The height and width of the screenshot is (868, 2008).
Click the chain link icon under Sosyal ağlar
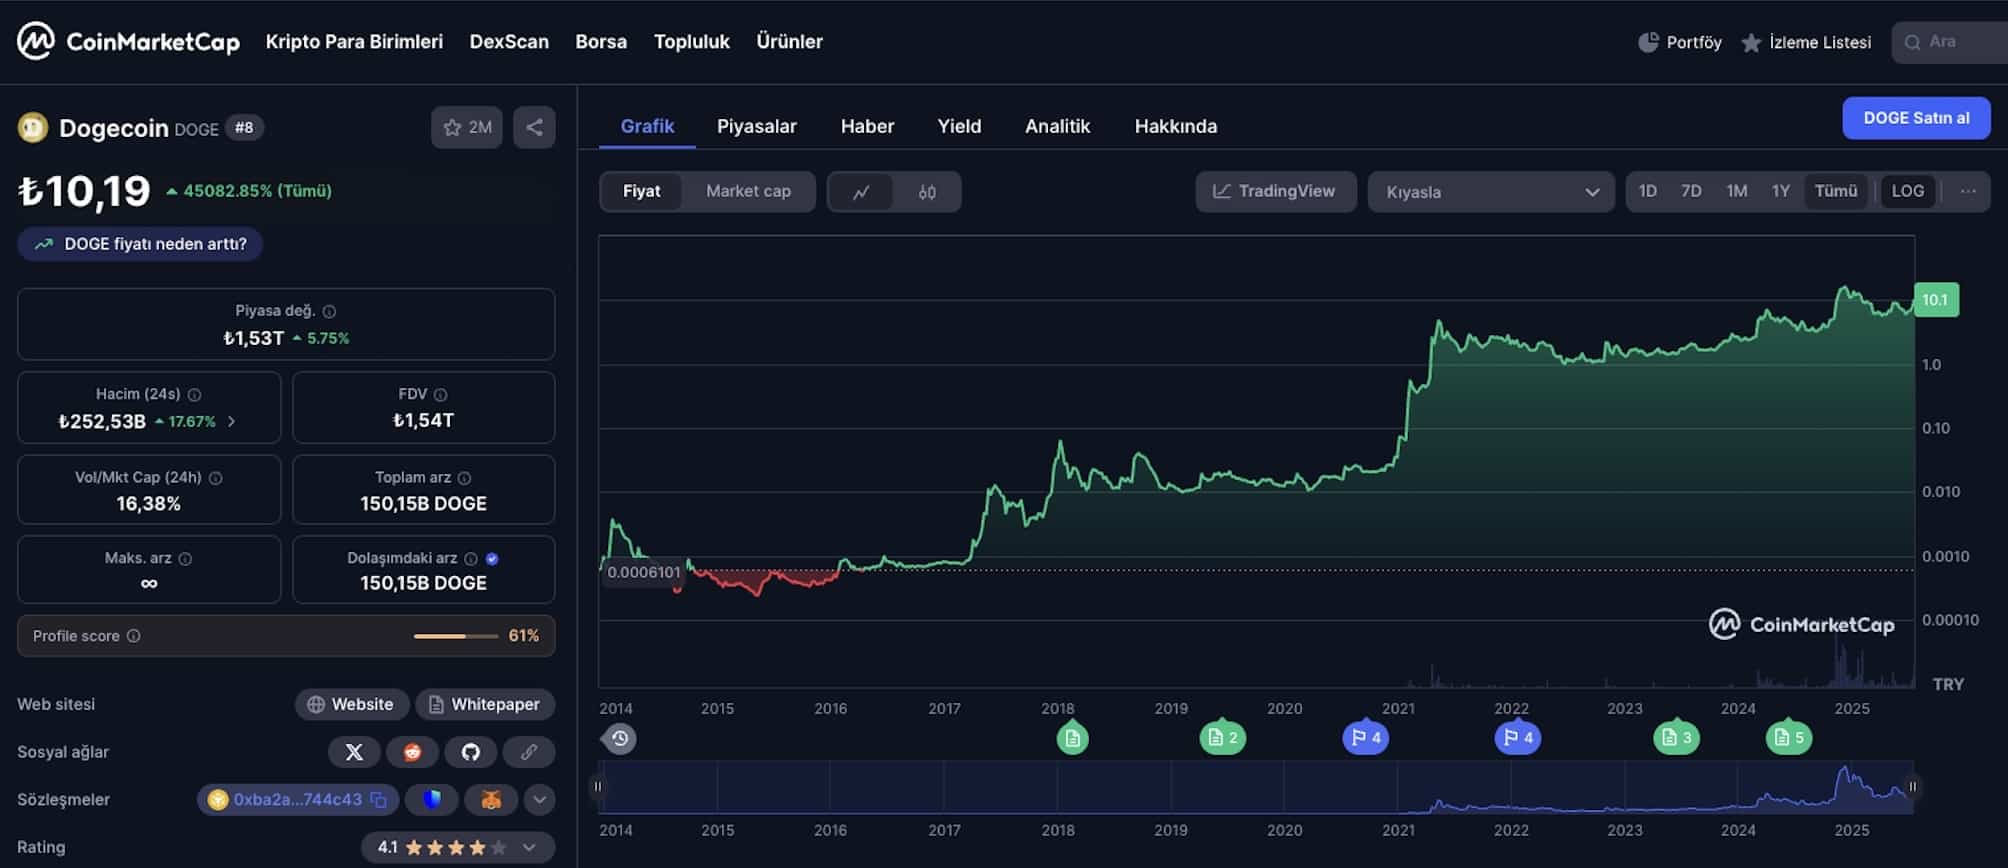[529, 752]
